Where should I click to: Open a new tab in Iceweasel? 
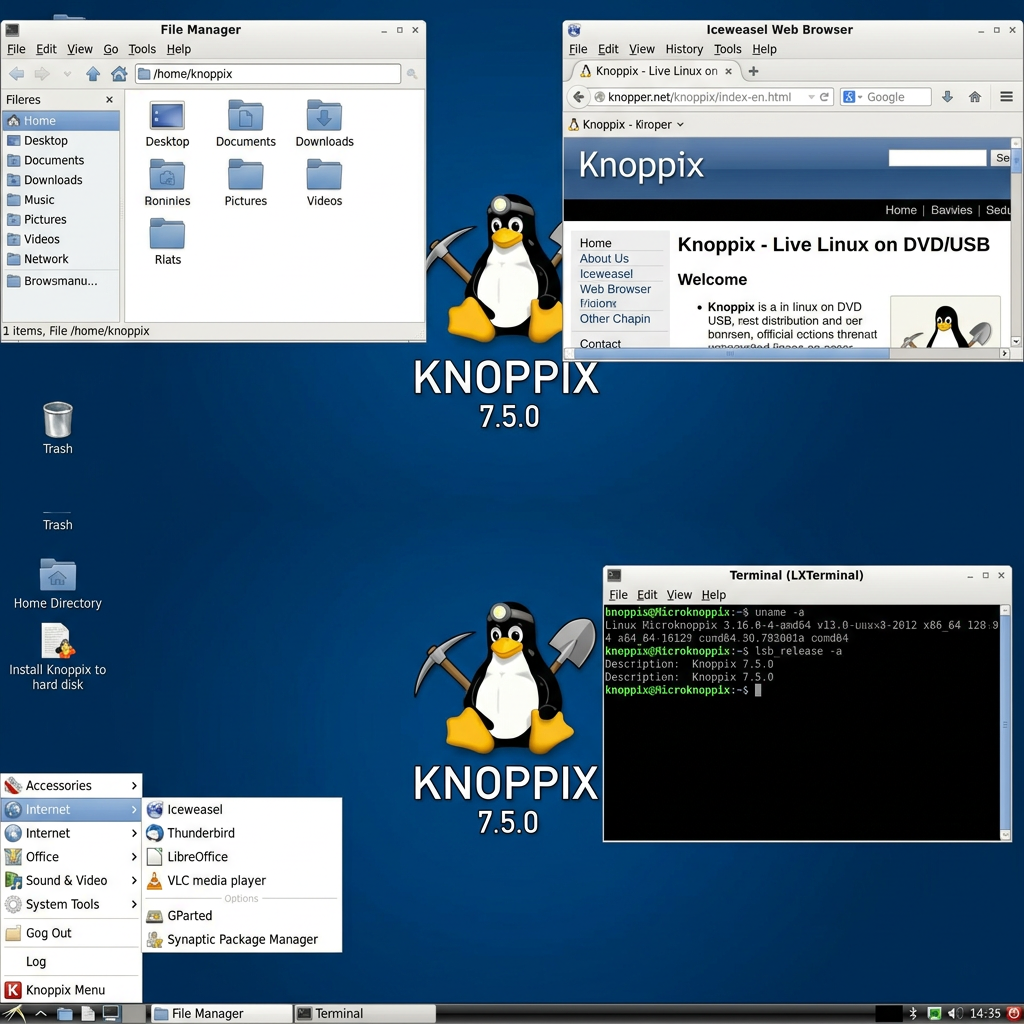753,71
